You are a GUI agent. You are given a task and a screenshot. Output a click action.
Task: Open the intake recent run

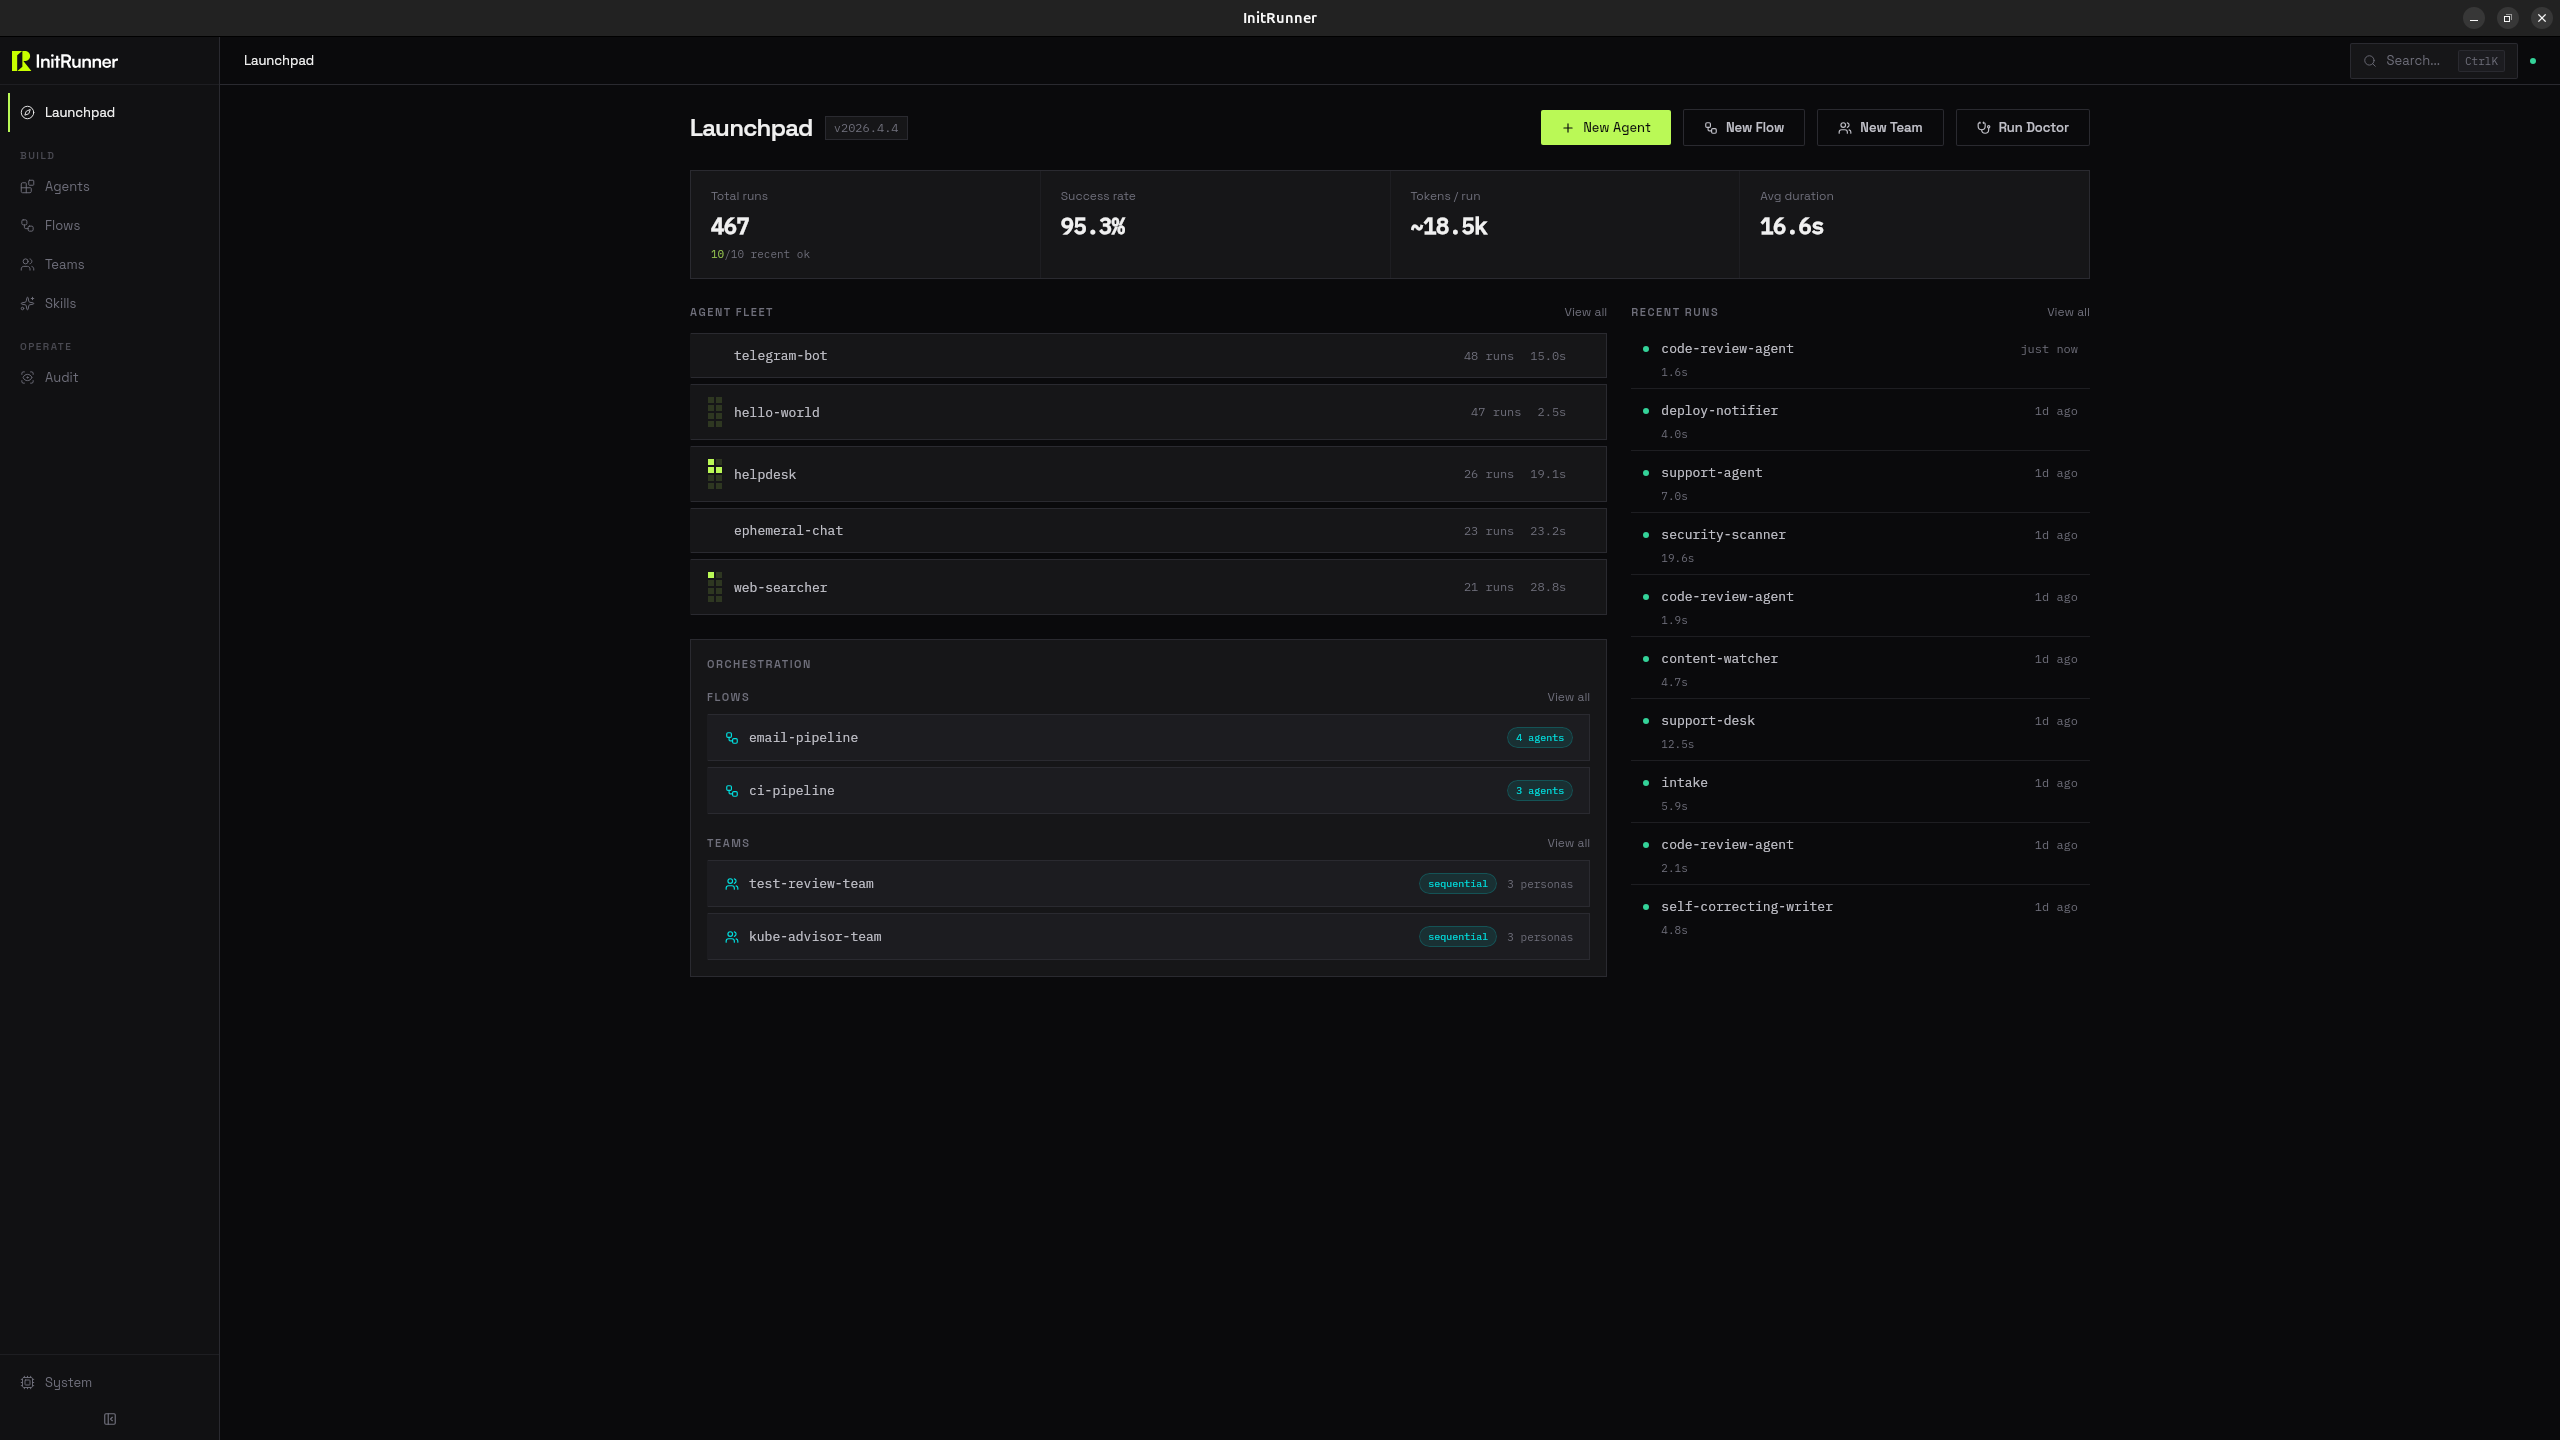coord(1860,793)
